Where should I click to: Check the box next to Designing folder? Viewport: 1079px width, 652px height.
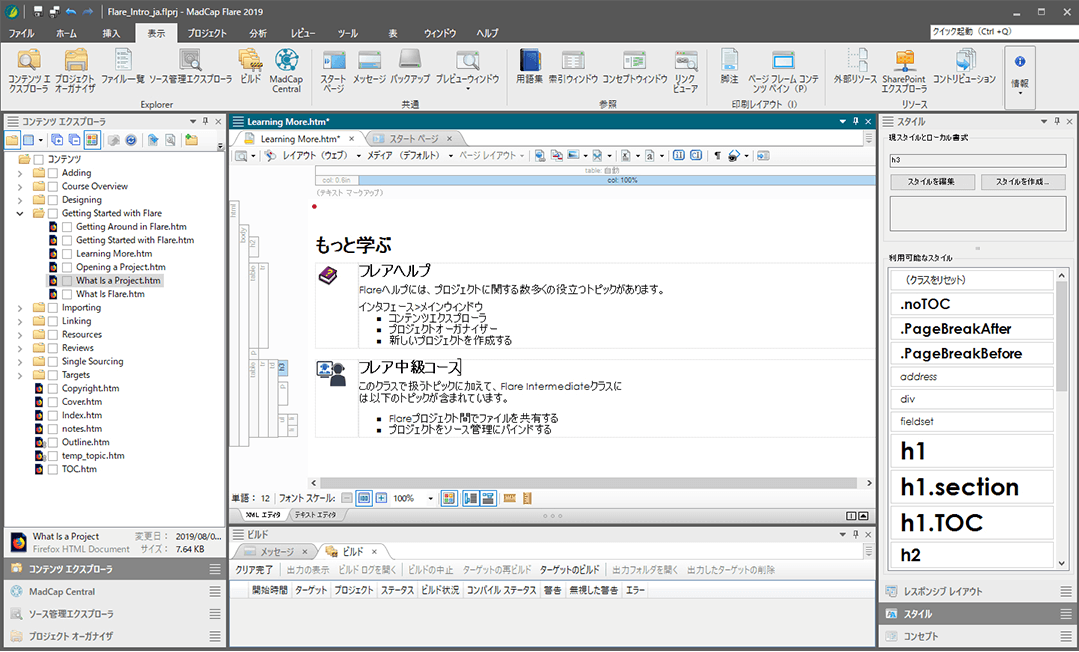coord(53,200)
